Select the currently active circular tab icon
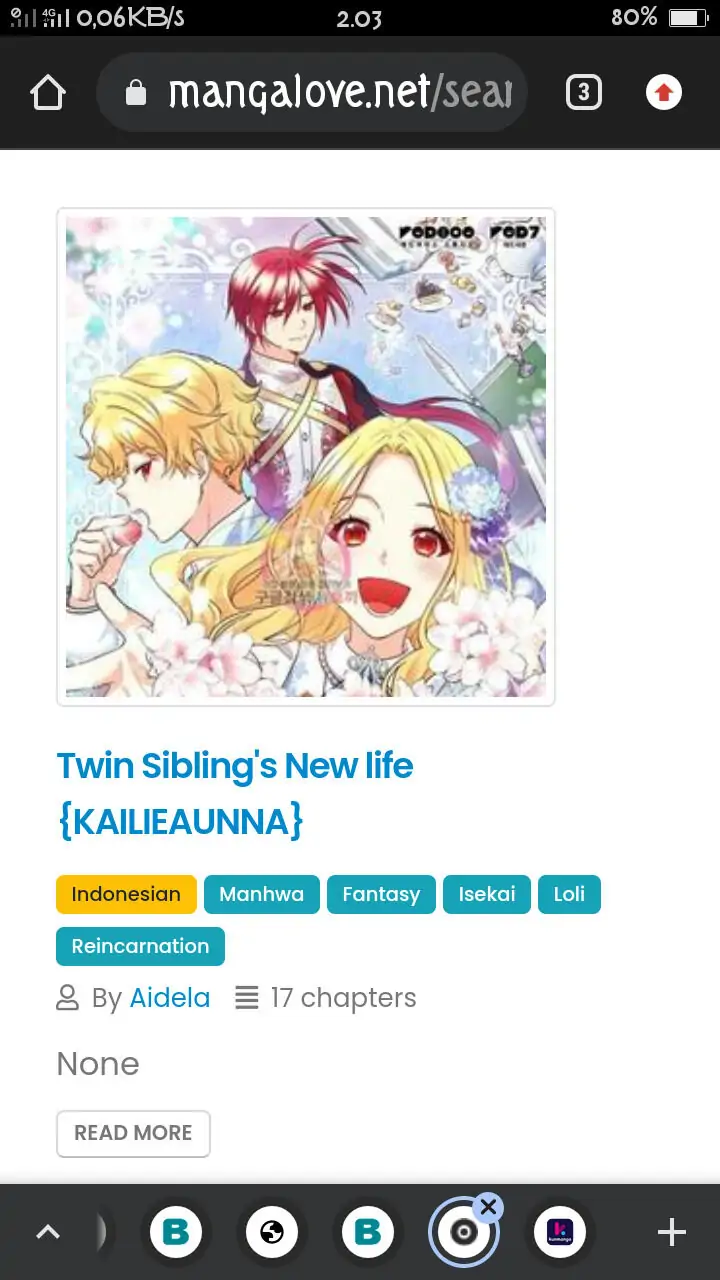Image resolution: width=720 pixels, height=1280 pixels. tap(463, 1233)
